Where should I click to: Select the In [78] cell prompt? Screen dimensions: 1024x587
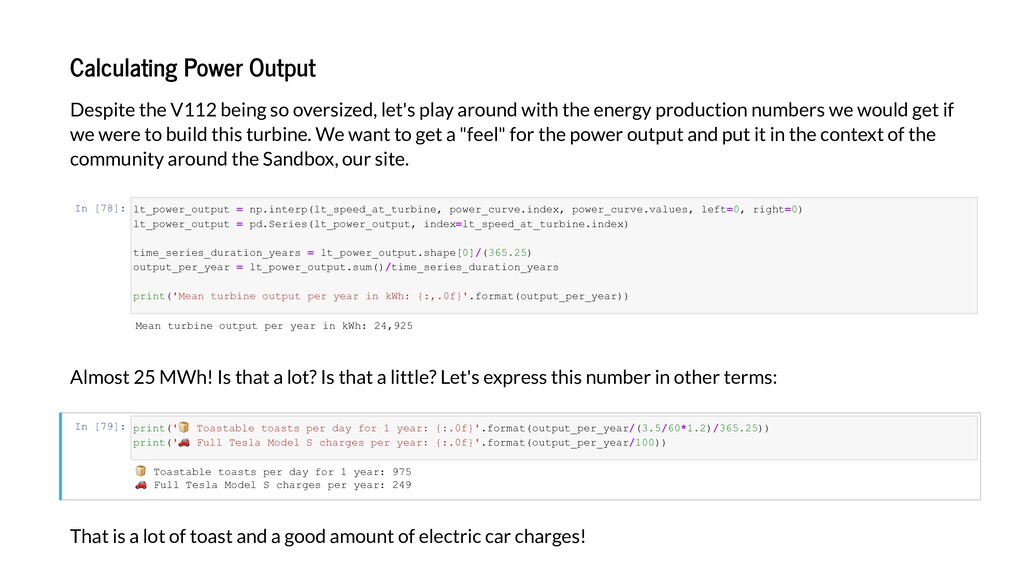pyautogui.click(x=99, y=208)
